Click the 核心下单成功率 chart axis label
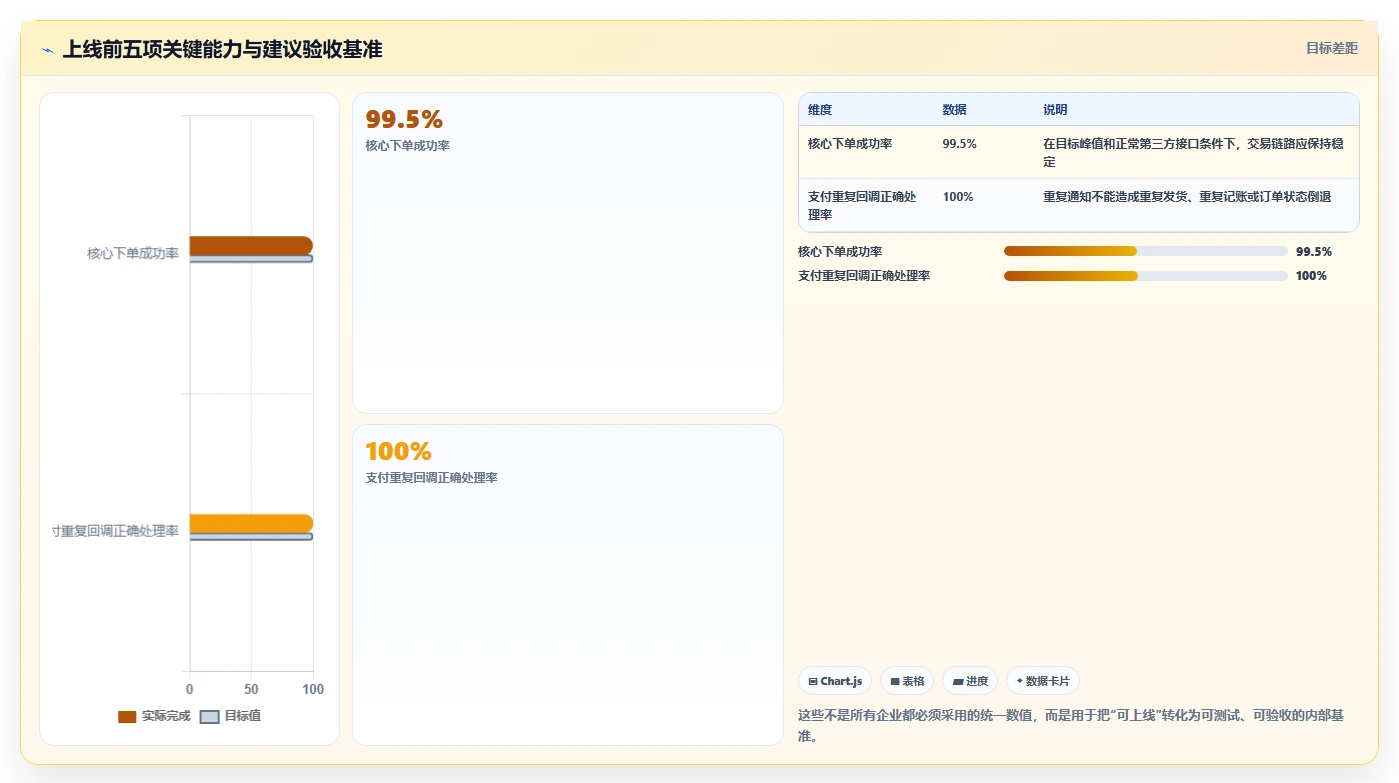 [133, 253]
